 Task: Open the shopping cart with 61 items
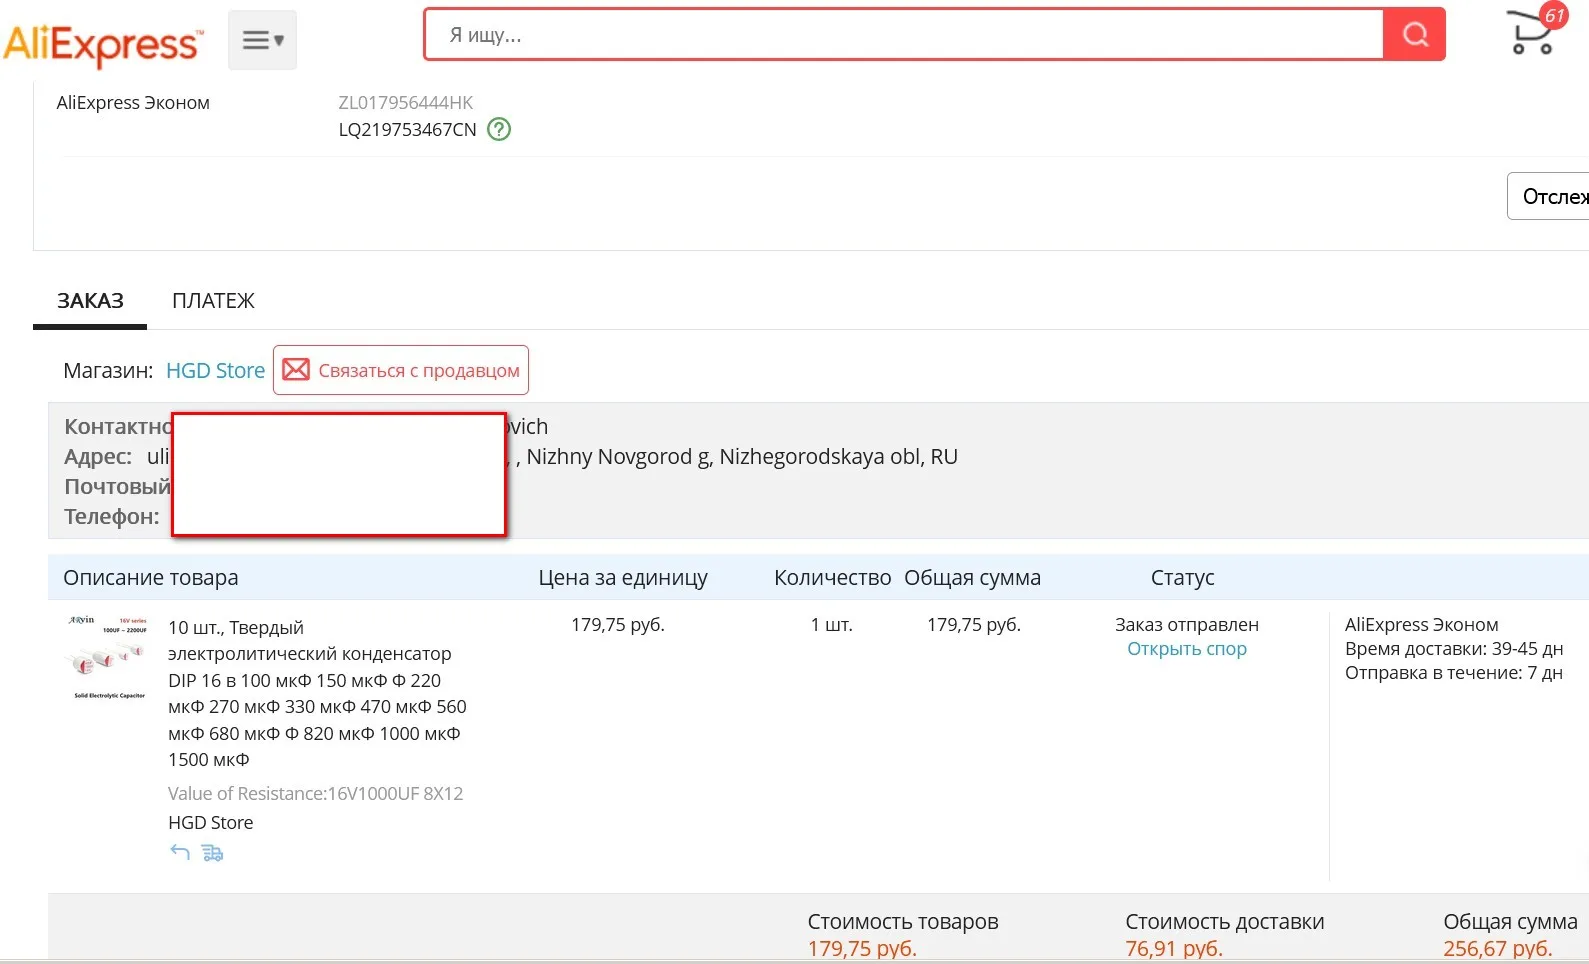coord(1535,30)
